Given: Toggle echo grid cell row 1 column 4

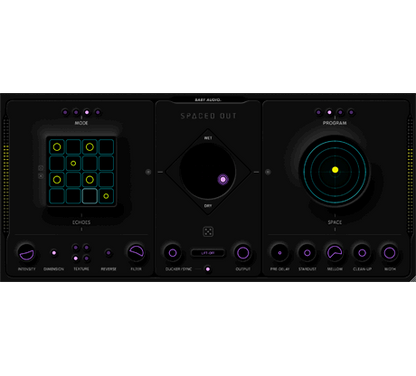Looking at the screenshot, I should [x=106, y=147].
